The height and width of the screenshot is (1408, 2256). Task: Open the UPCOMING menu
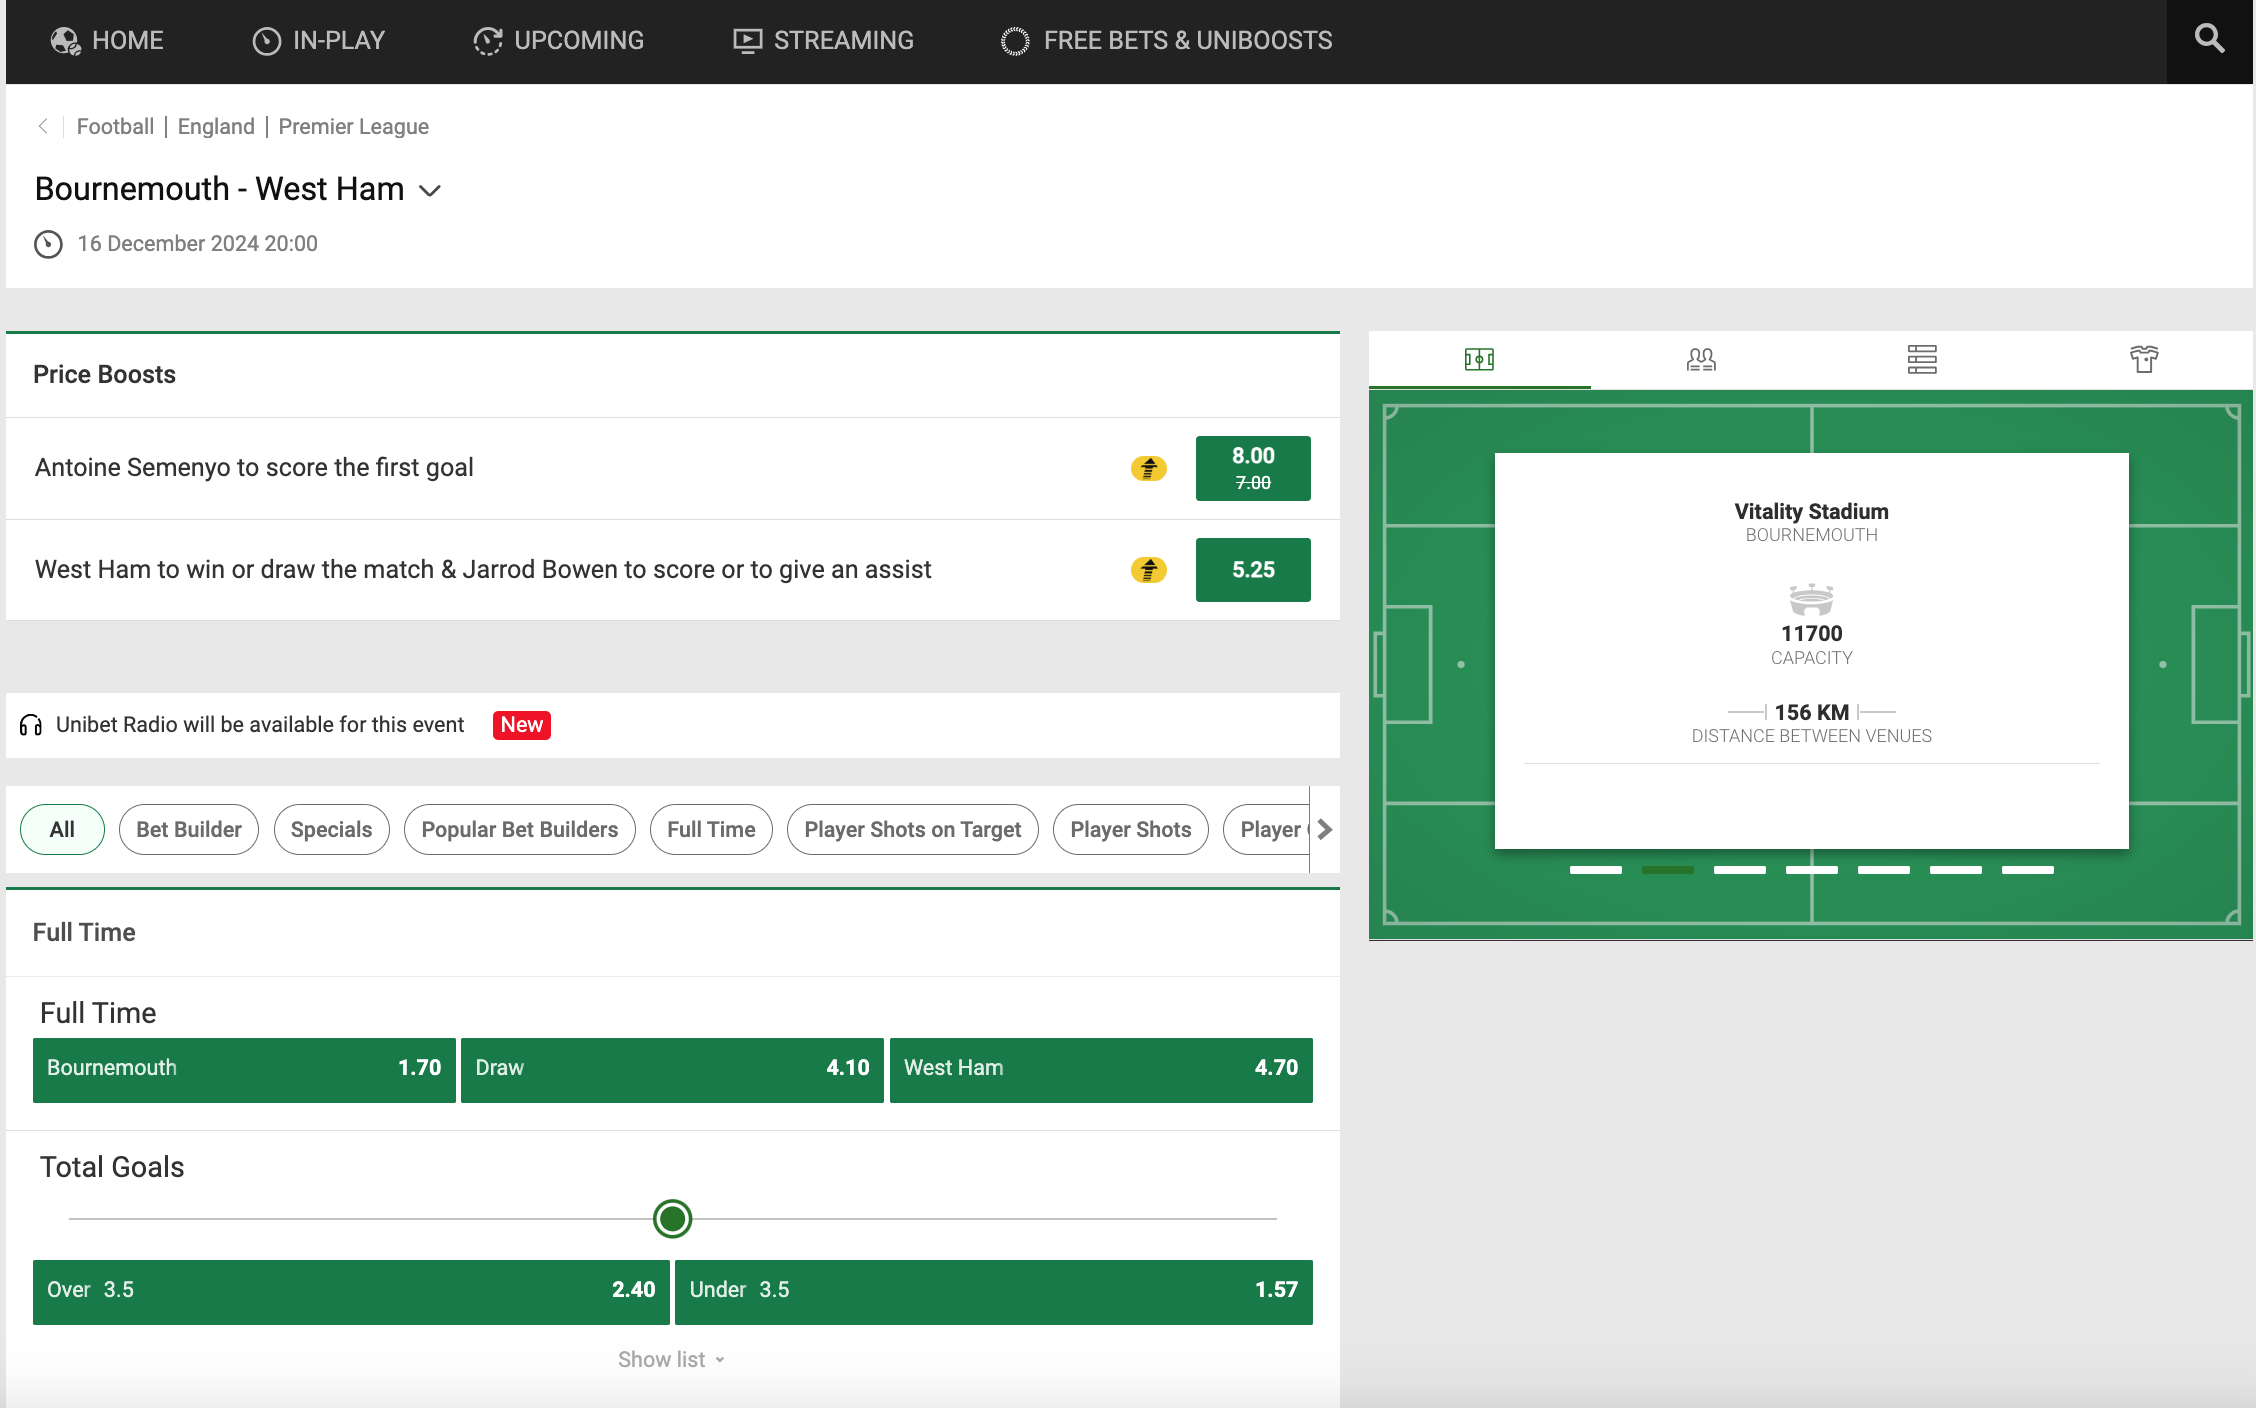point(558,41)
